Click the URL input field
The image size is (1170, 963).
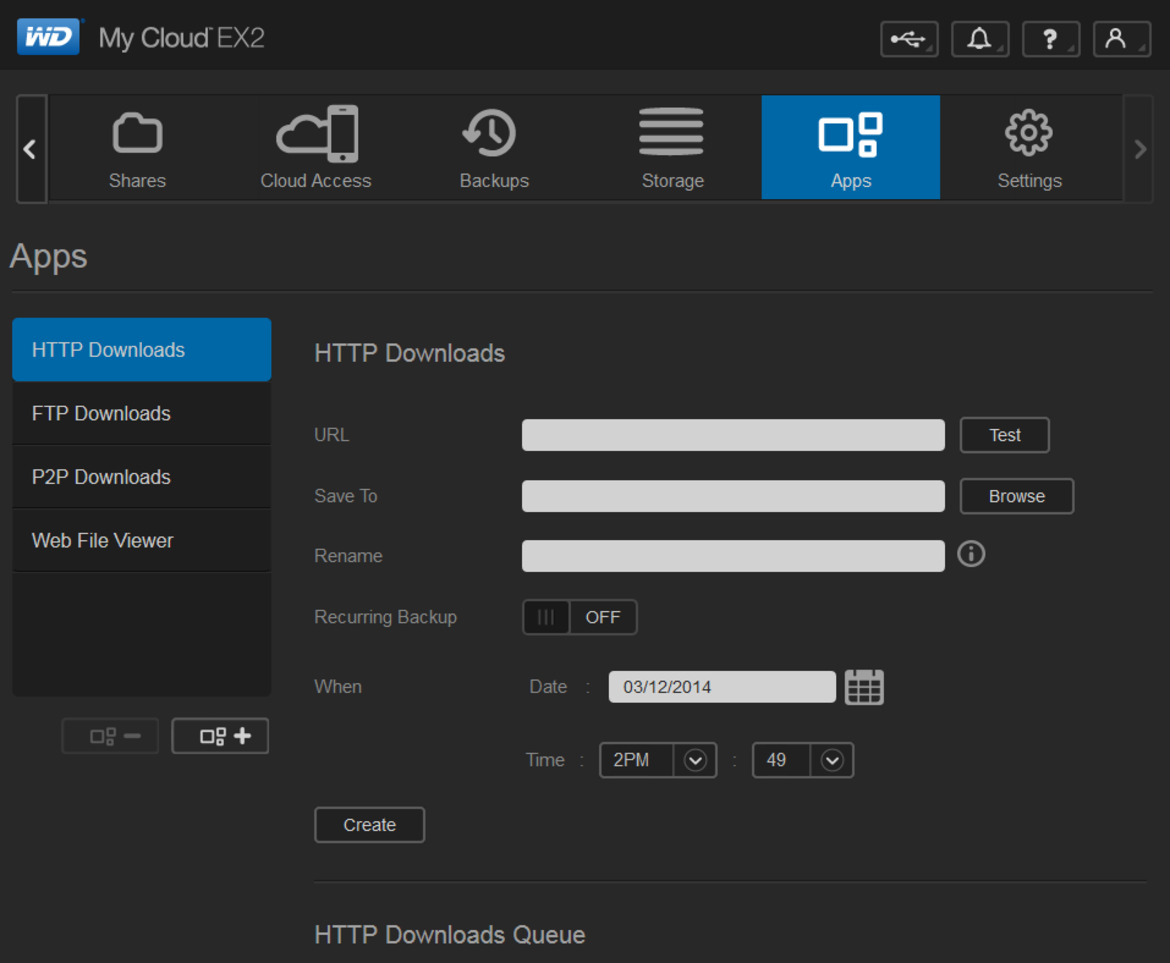733,435
